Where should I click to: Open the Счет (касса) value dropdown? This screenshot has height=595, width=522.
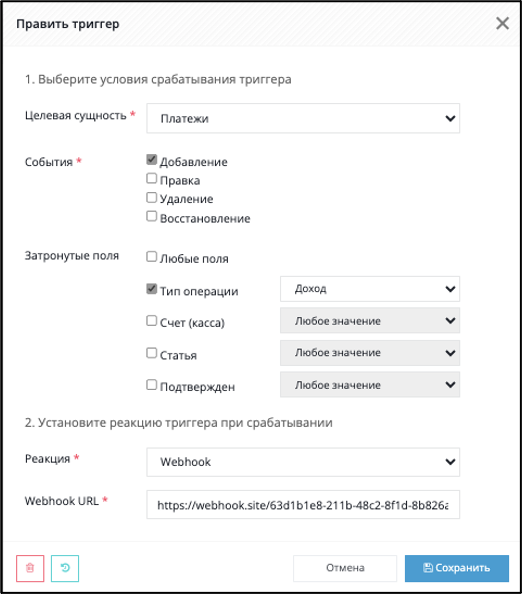tap(370, 321)
